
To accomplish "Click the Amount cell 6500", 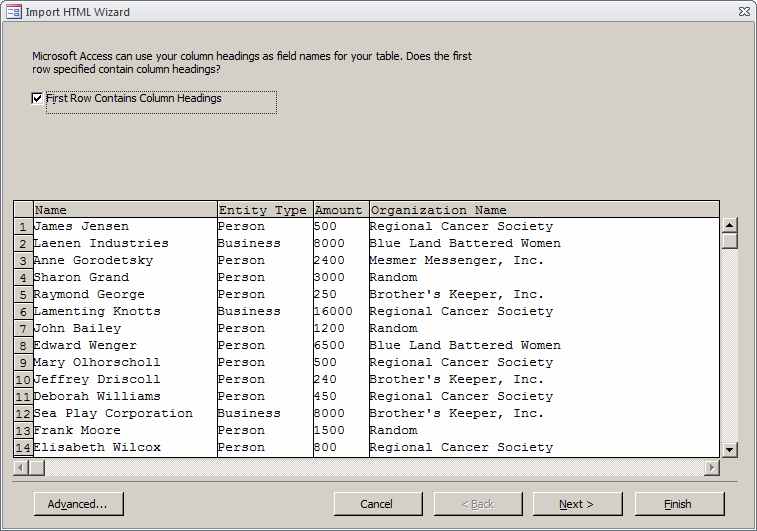I will [x=341, y=346].
